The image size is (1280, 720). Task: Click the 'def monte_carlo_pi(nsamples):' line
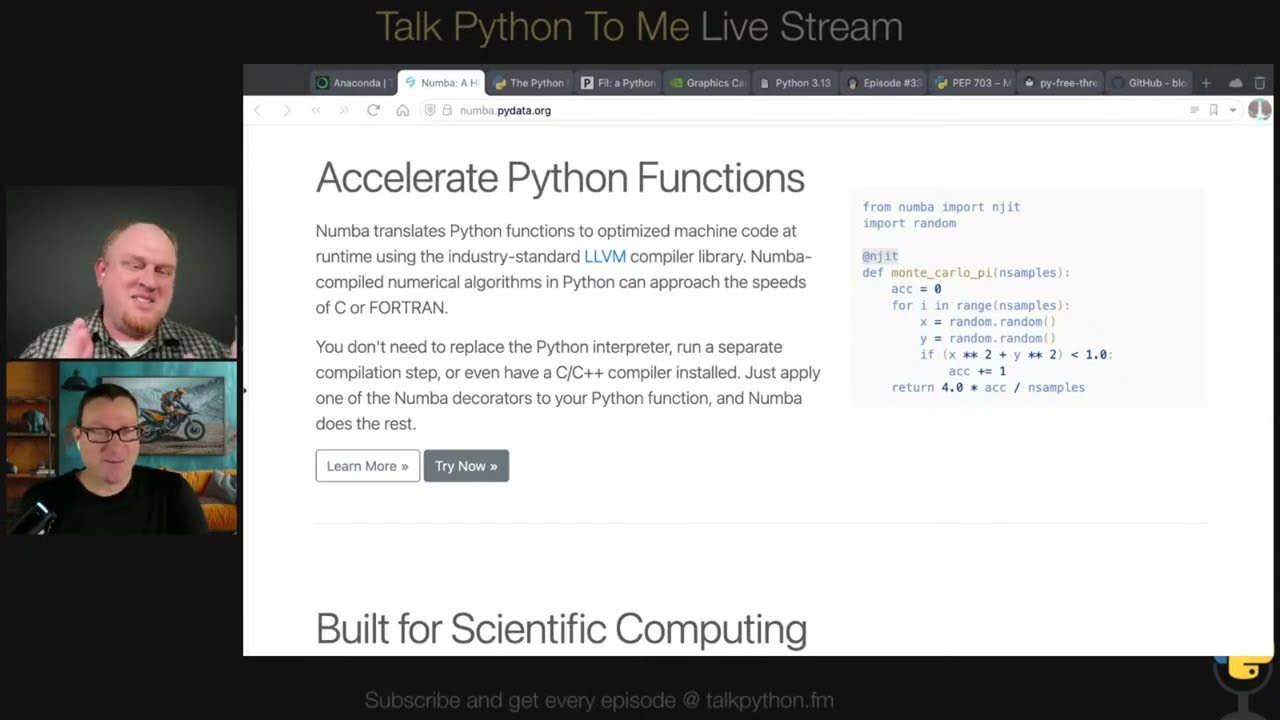[966, 272]
